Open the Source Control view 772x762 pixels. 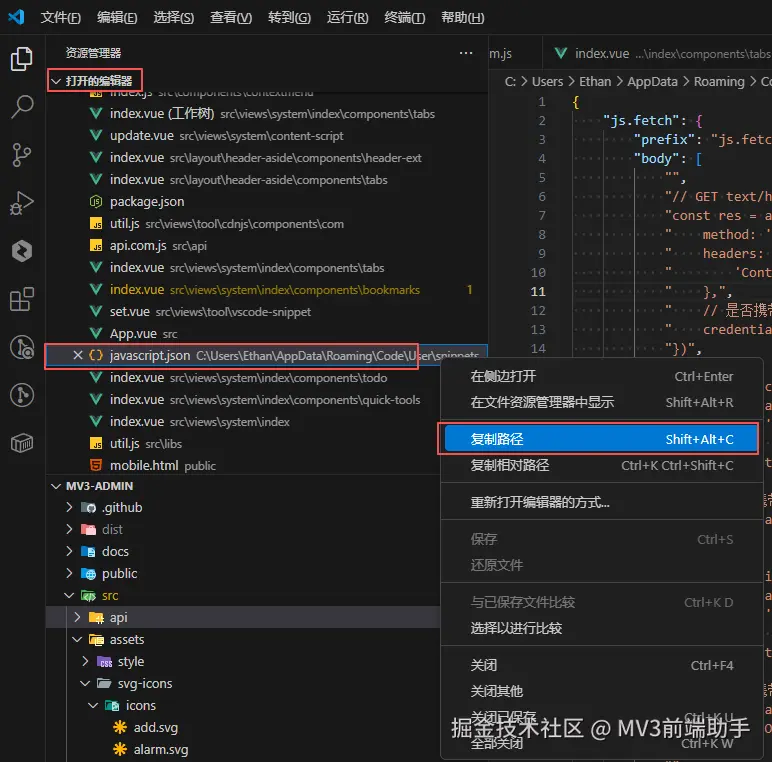point(22,155)
